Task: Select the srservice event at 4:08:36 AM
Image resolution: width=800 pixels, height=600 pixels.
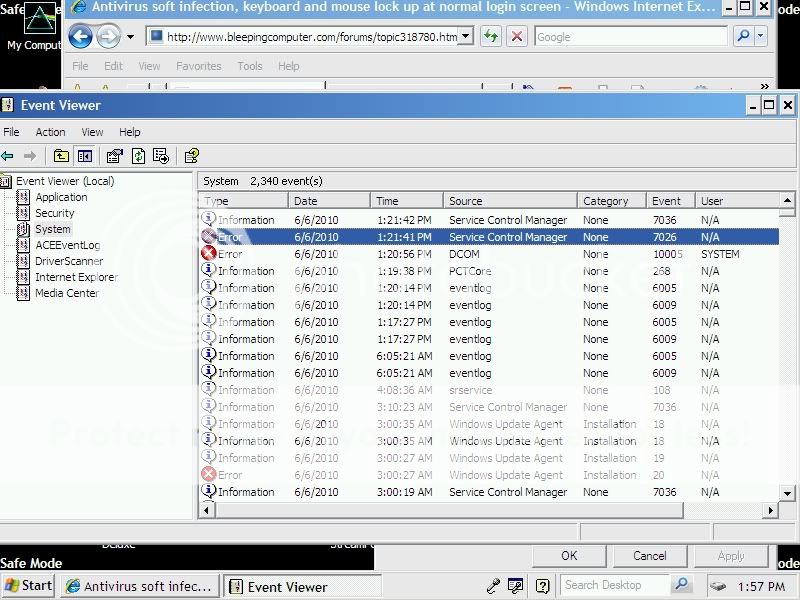Action: (x=489, y=390)
